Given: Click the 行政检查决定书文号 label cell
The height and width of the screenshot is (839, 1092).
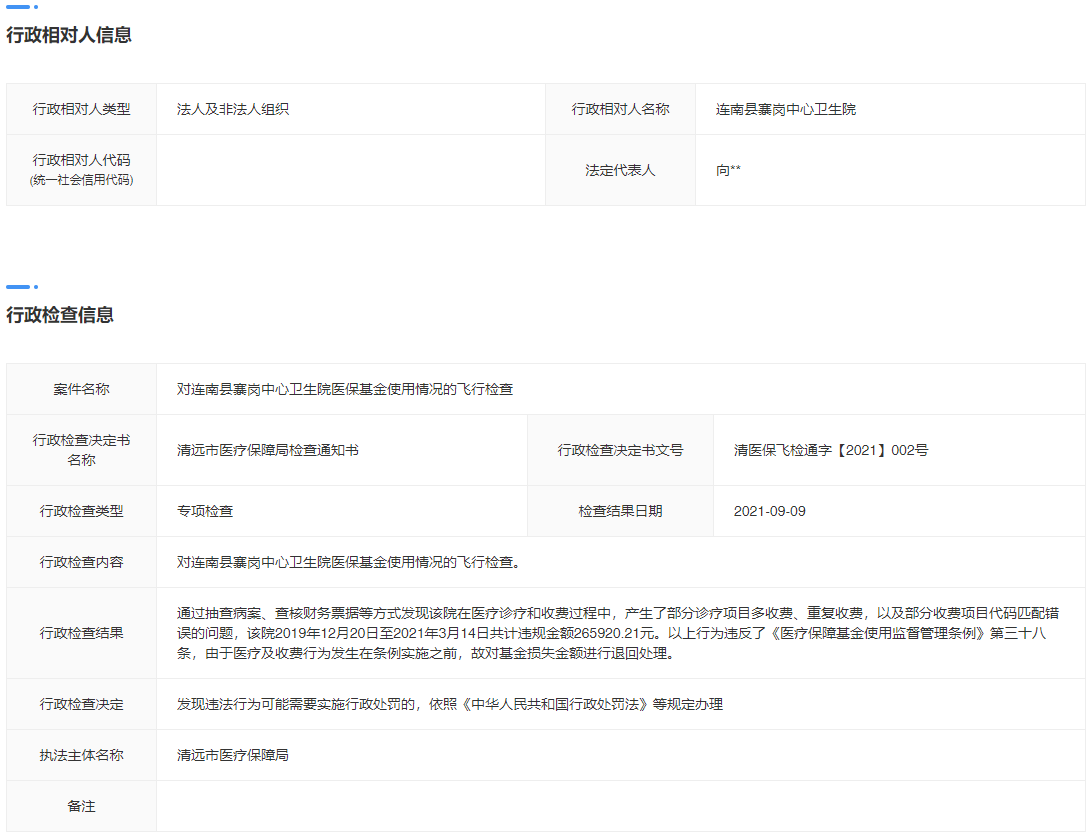Looking at the screenshot, I should (x=620, y=450).
